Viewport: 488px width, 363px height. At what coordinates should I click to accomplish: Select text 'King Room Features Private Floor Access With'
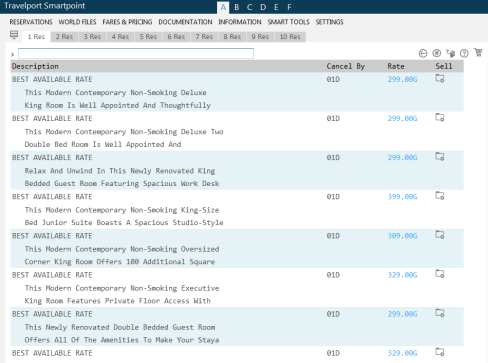117,301
